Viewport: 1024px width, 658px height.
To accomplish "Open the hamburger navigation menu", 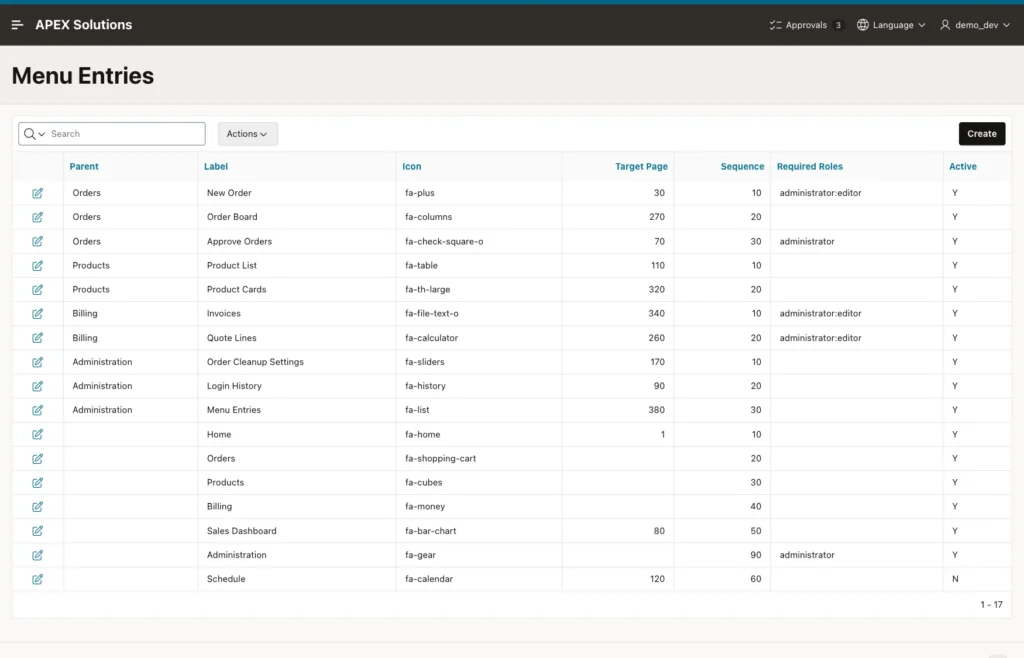I will [x=18, y=25].
